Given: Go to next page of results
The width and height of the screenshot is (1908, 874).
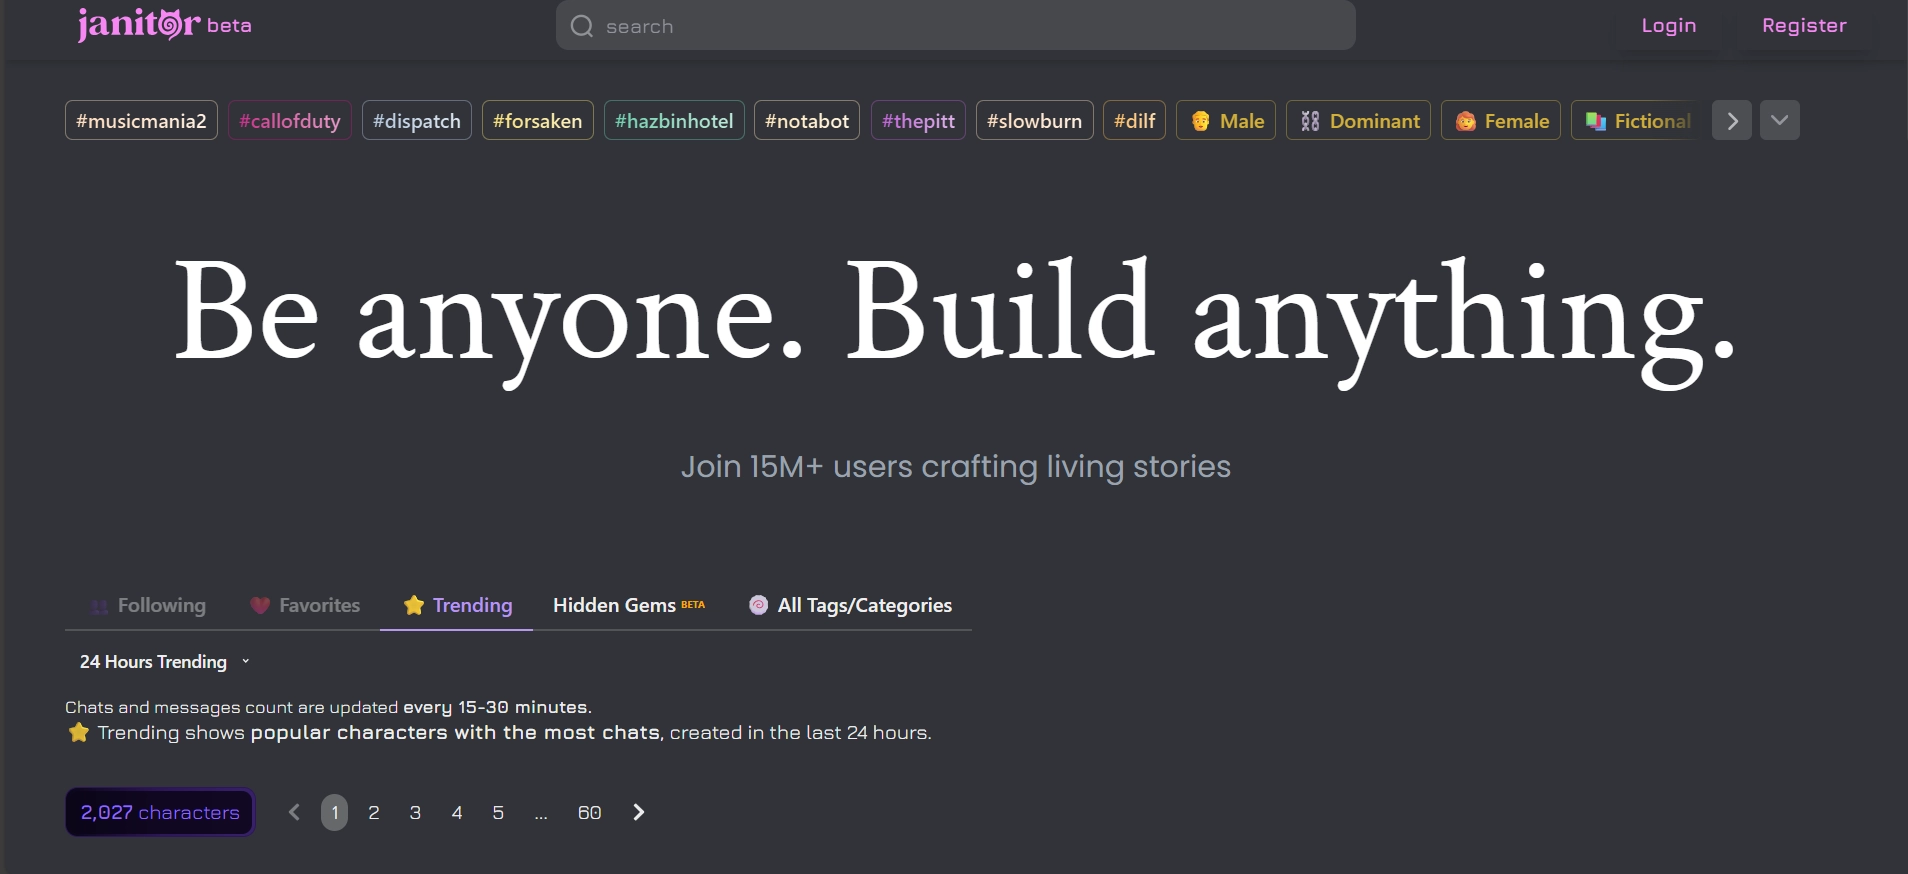Looking at the screenshot, I should (x=639, y=812).
